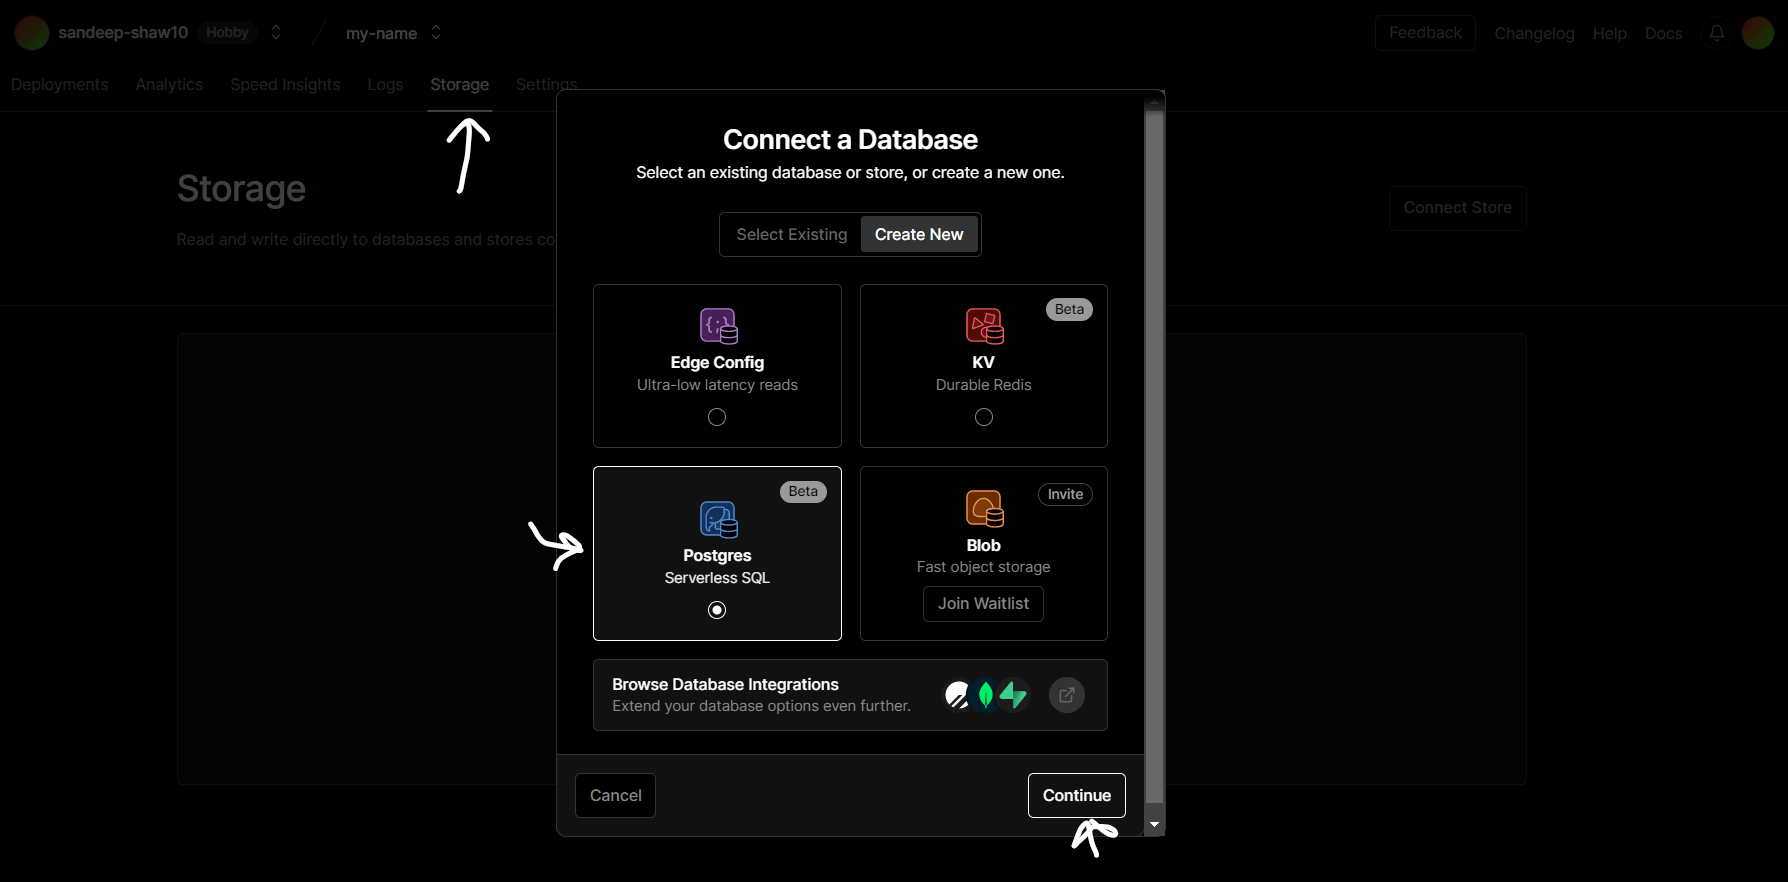Click the Blob storage icon

pos(984,509)
